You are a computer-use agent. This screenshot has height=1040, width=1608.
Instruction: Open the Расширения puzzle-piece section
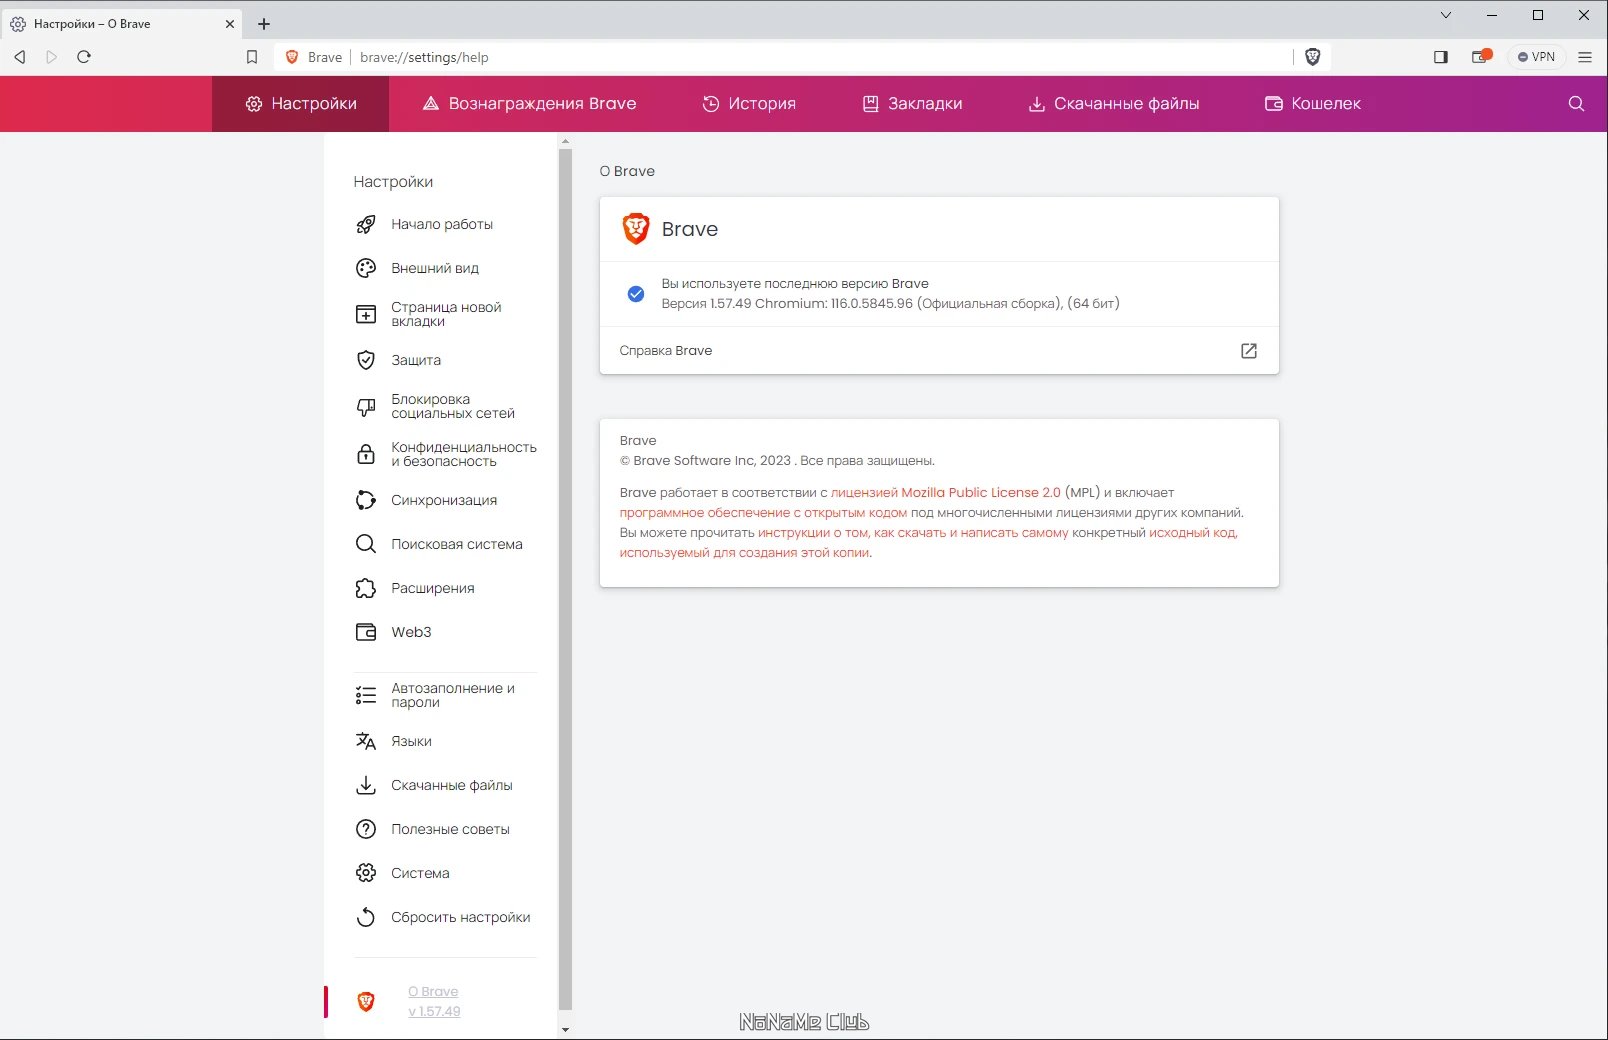(432, 588)
